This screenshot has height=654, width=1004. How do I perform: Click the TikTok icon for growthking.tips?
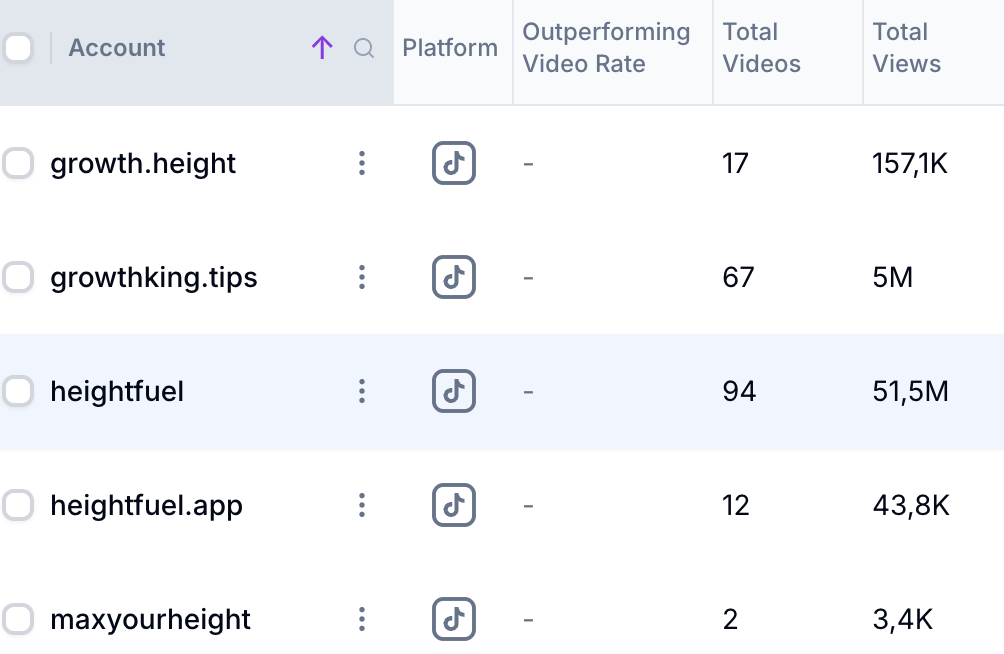coord(454,277)
